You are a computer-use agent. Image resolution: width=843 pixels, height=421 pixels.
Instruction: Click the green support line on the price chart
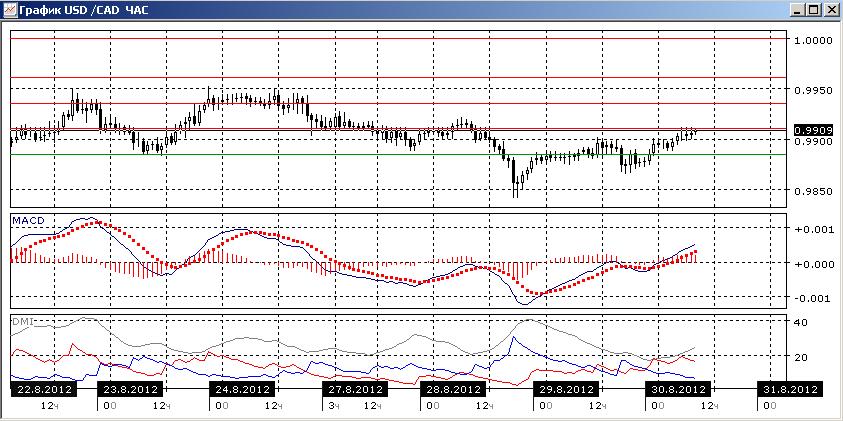click(x=398, y=155)
